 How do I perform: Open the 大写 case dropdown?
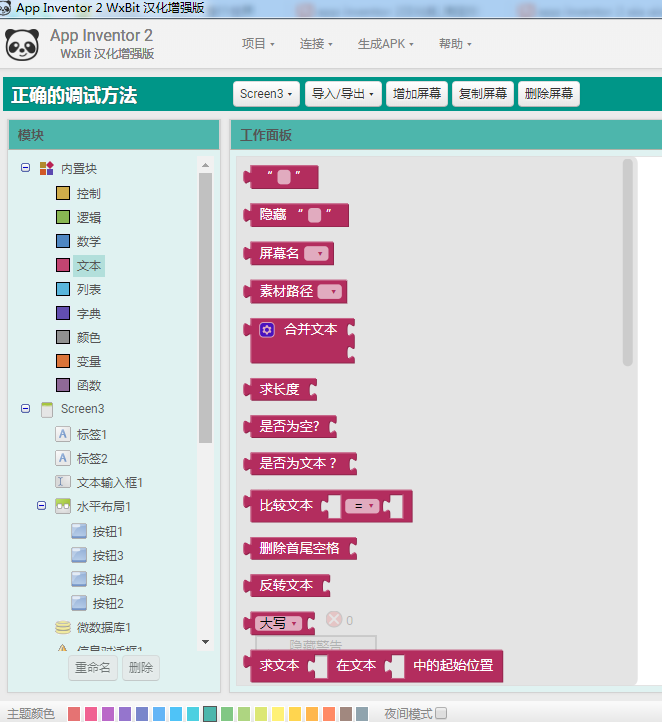tap(278, 623)
